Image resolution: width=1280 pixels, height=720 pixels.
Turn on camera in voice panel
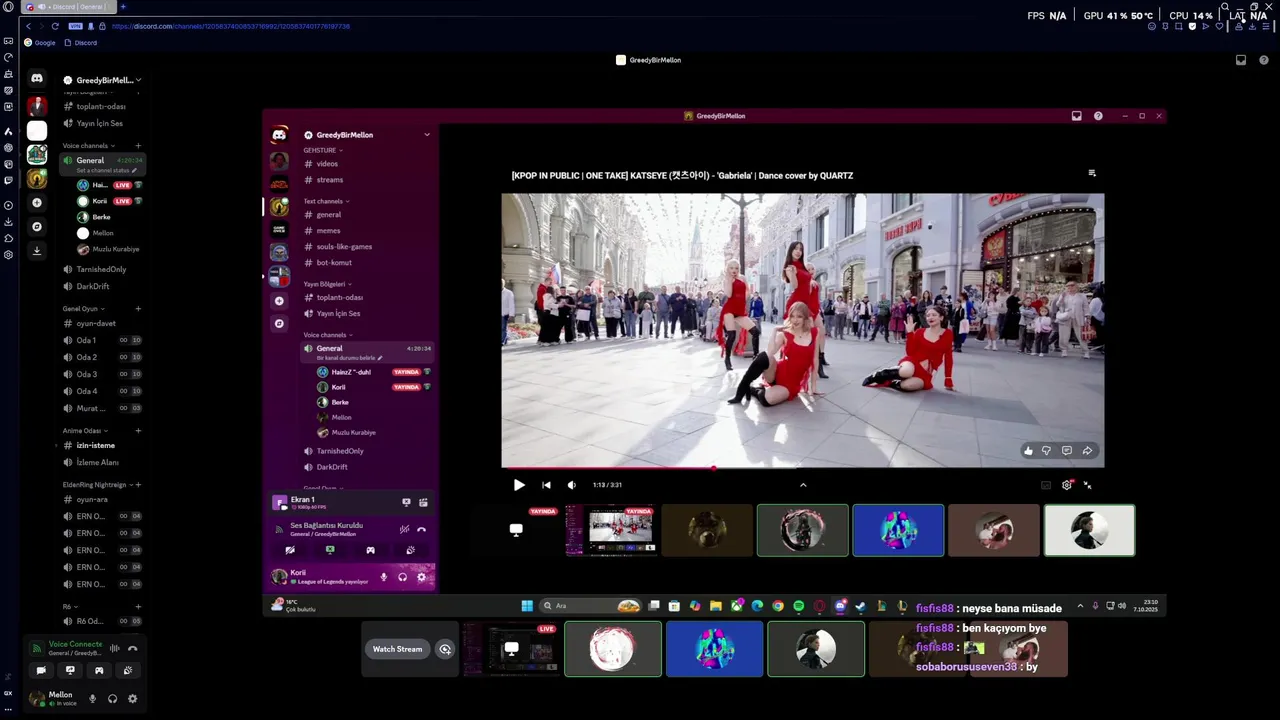[41, 670]
